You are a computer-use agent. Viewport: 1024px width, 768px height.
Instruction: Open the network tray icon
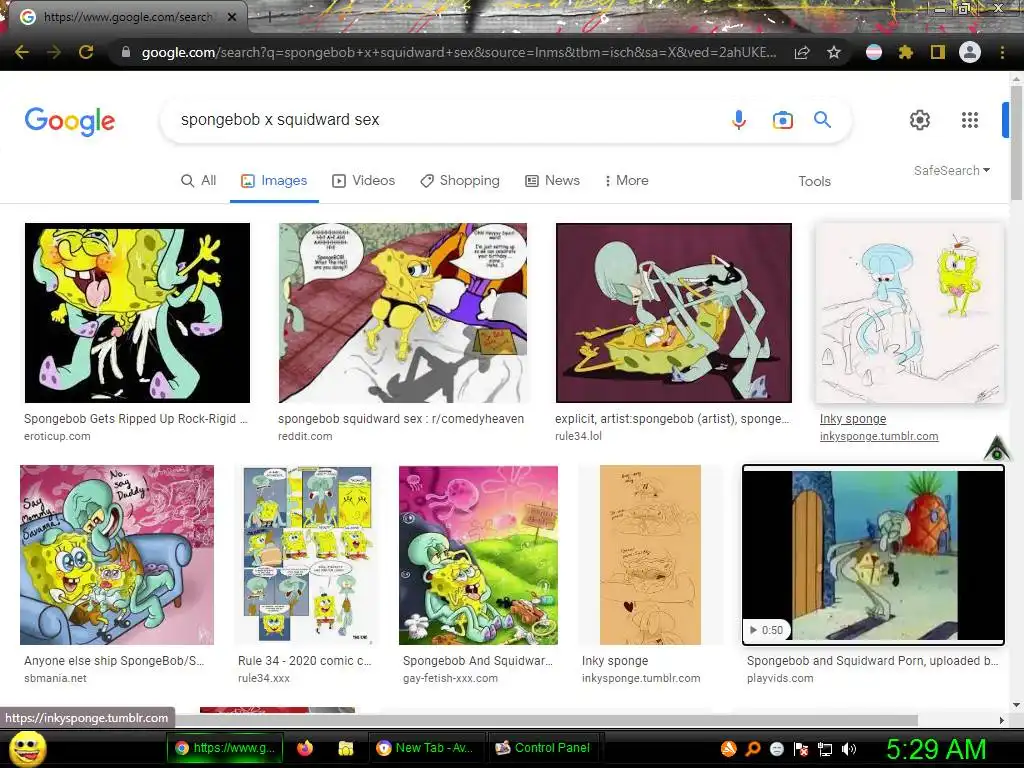point(825,749)
